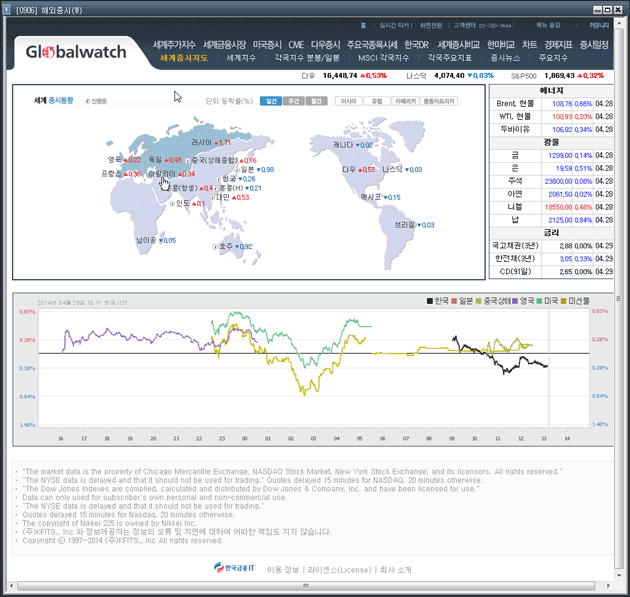Click the clock icon beside 한국 on map
This screenshot has width=630, height=597.
click(219, 179)
